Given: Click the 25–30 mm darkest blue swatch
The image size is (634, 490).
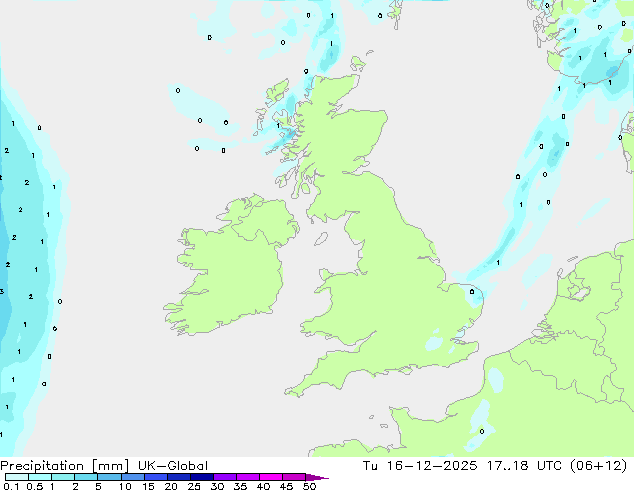Looking at the screenshot, I should pos(202,477).
